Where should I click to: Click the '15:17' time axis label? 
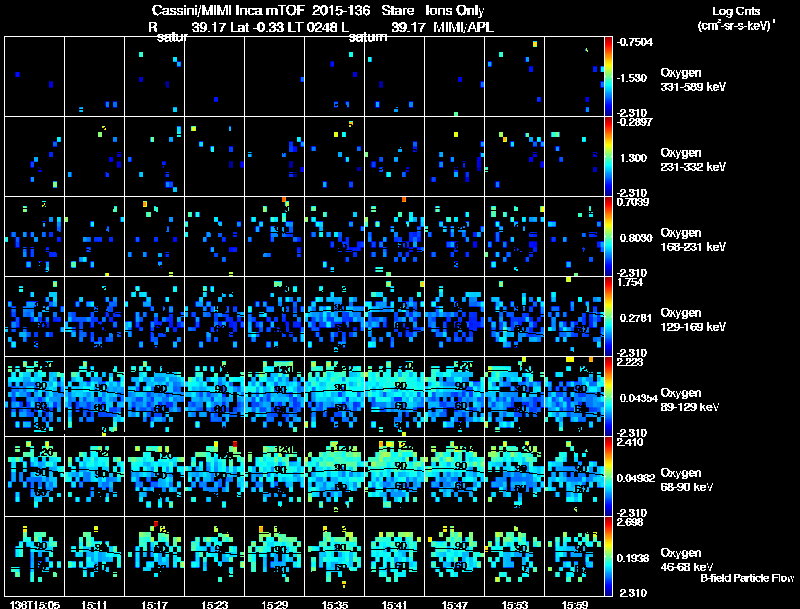pos(155,604)
